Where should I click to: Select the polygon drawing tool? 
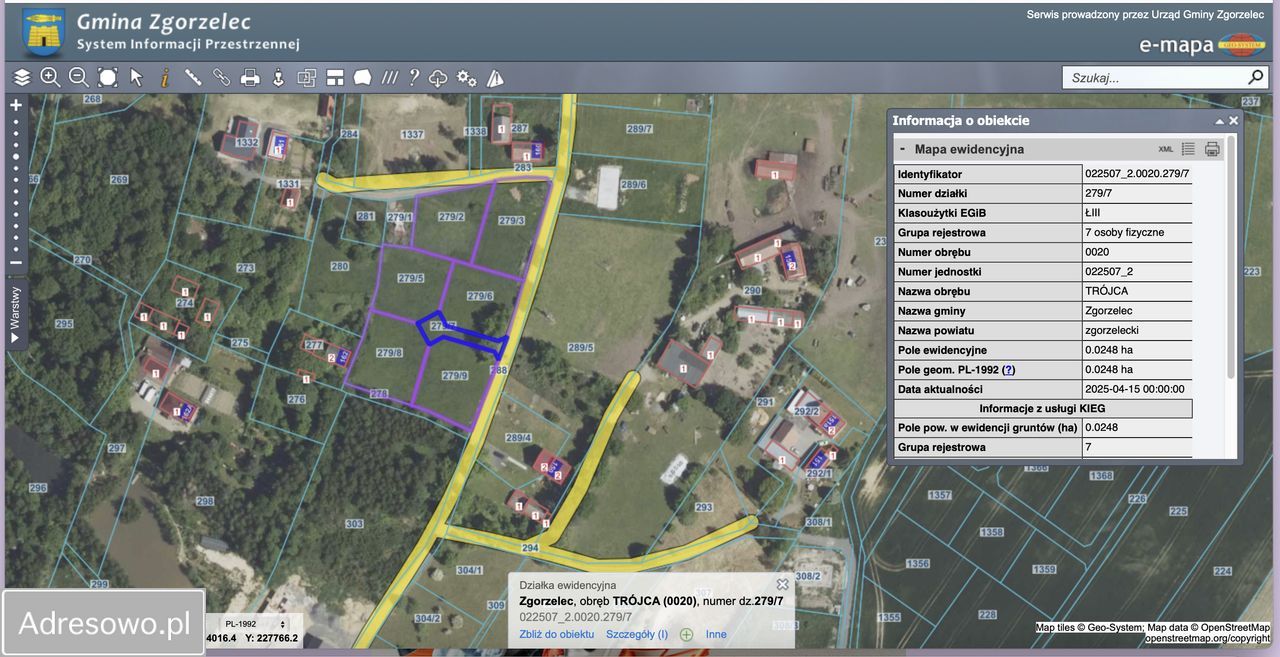tap(363, 77)
